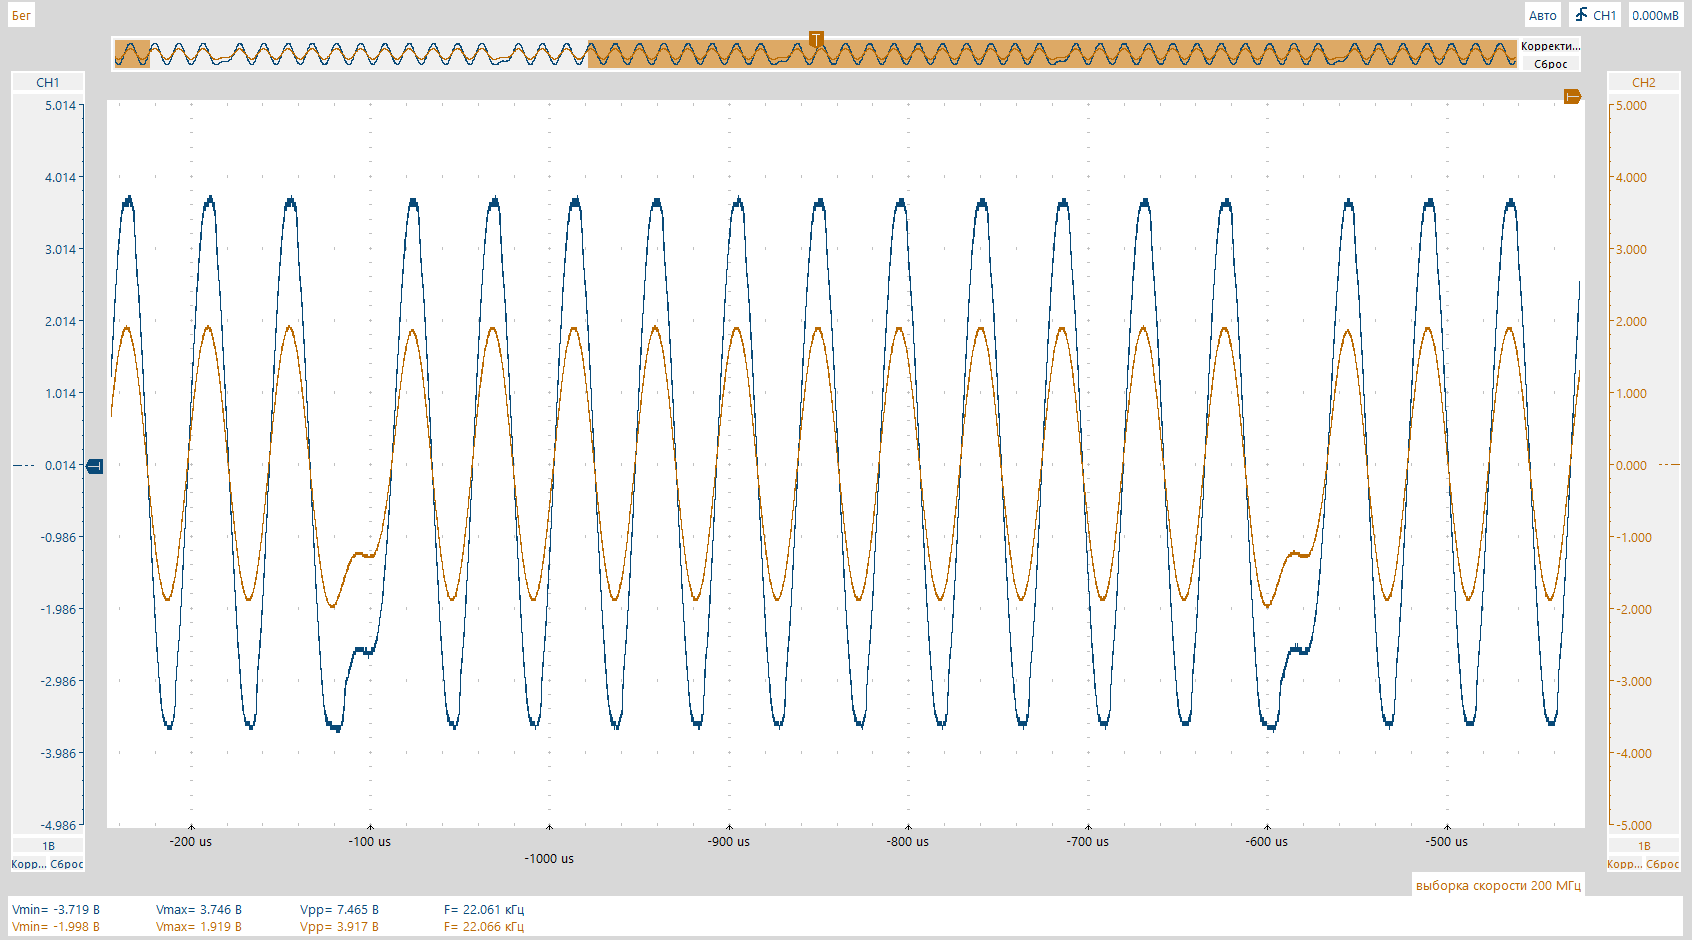Select blue F= 22.061 кГц measurement
Viewport: 1692px width, 940px height.
[484, 909]
